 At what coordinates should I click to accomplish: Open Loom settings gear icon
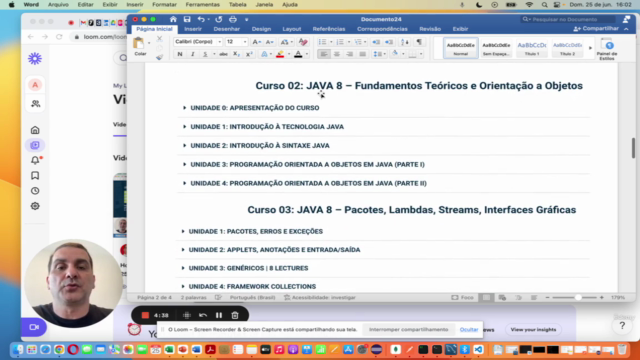(35, 206)
